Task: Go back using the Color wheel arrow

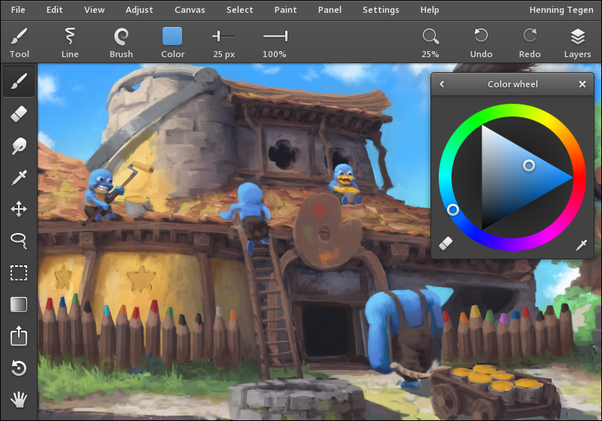Action: [x=442, y=84]
